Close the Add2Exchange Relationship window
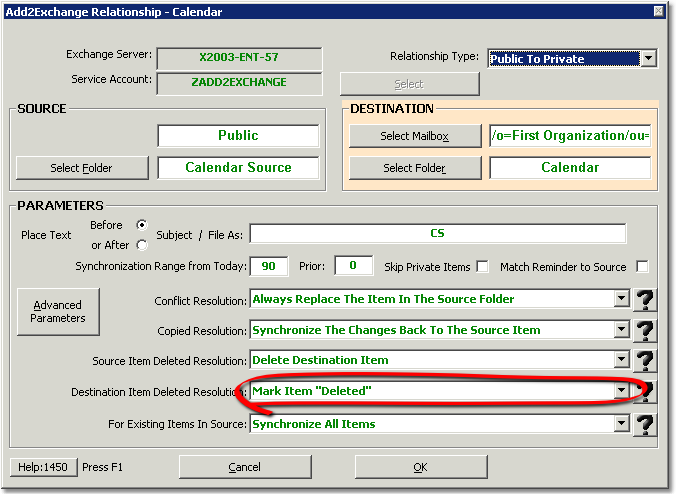676x496 pixels. click(x=658, y=11)
